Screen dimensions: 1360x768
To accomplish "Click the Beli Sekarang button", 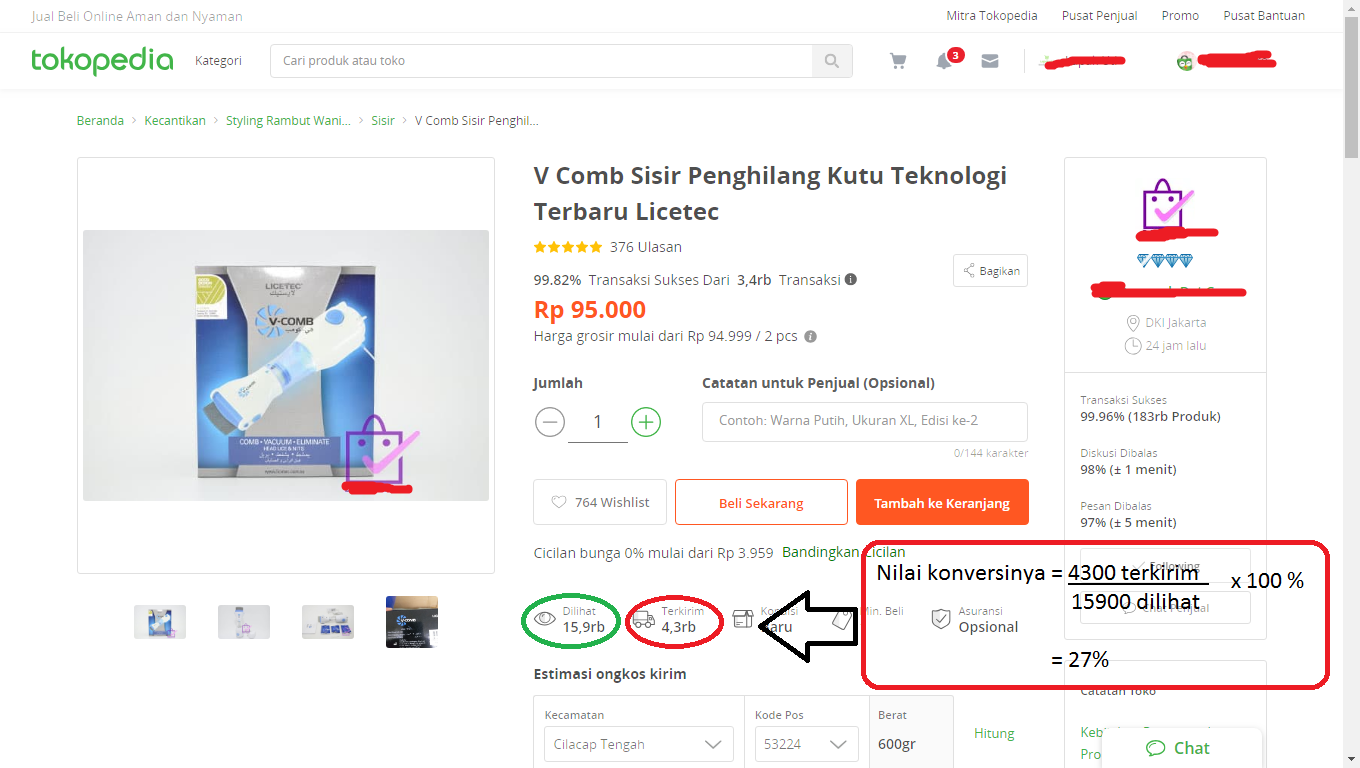I will [761, 502].
